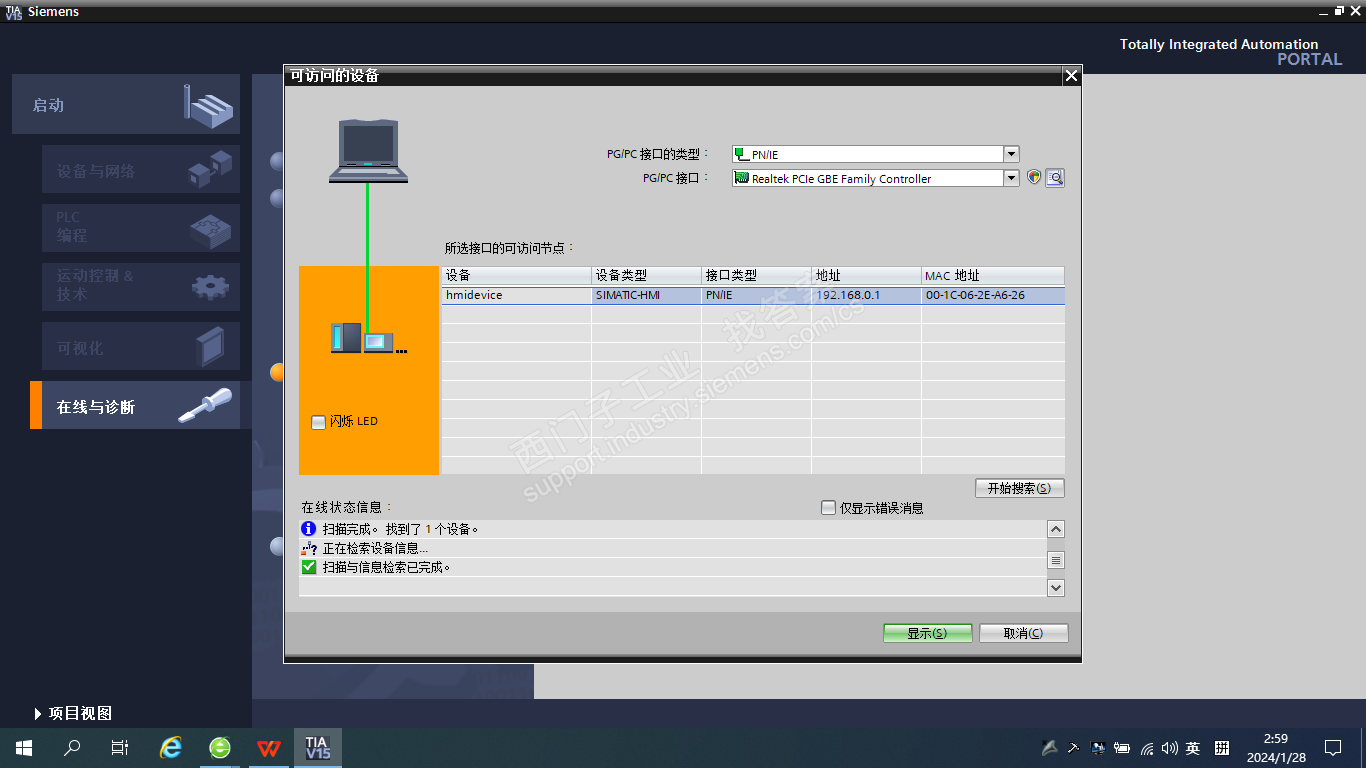Open the 启动 portal menu item
The height and width of the screenshot is (768, 1366).
126,104
